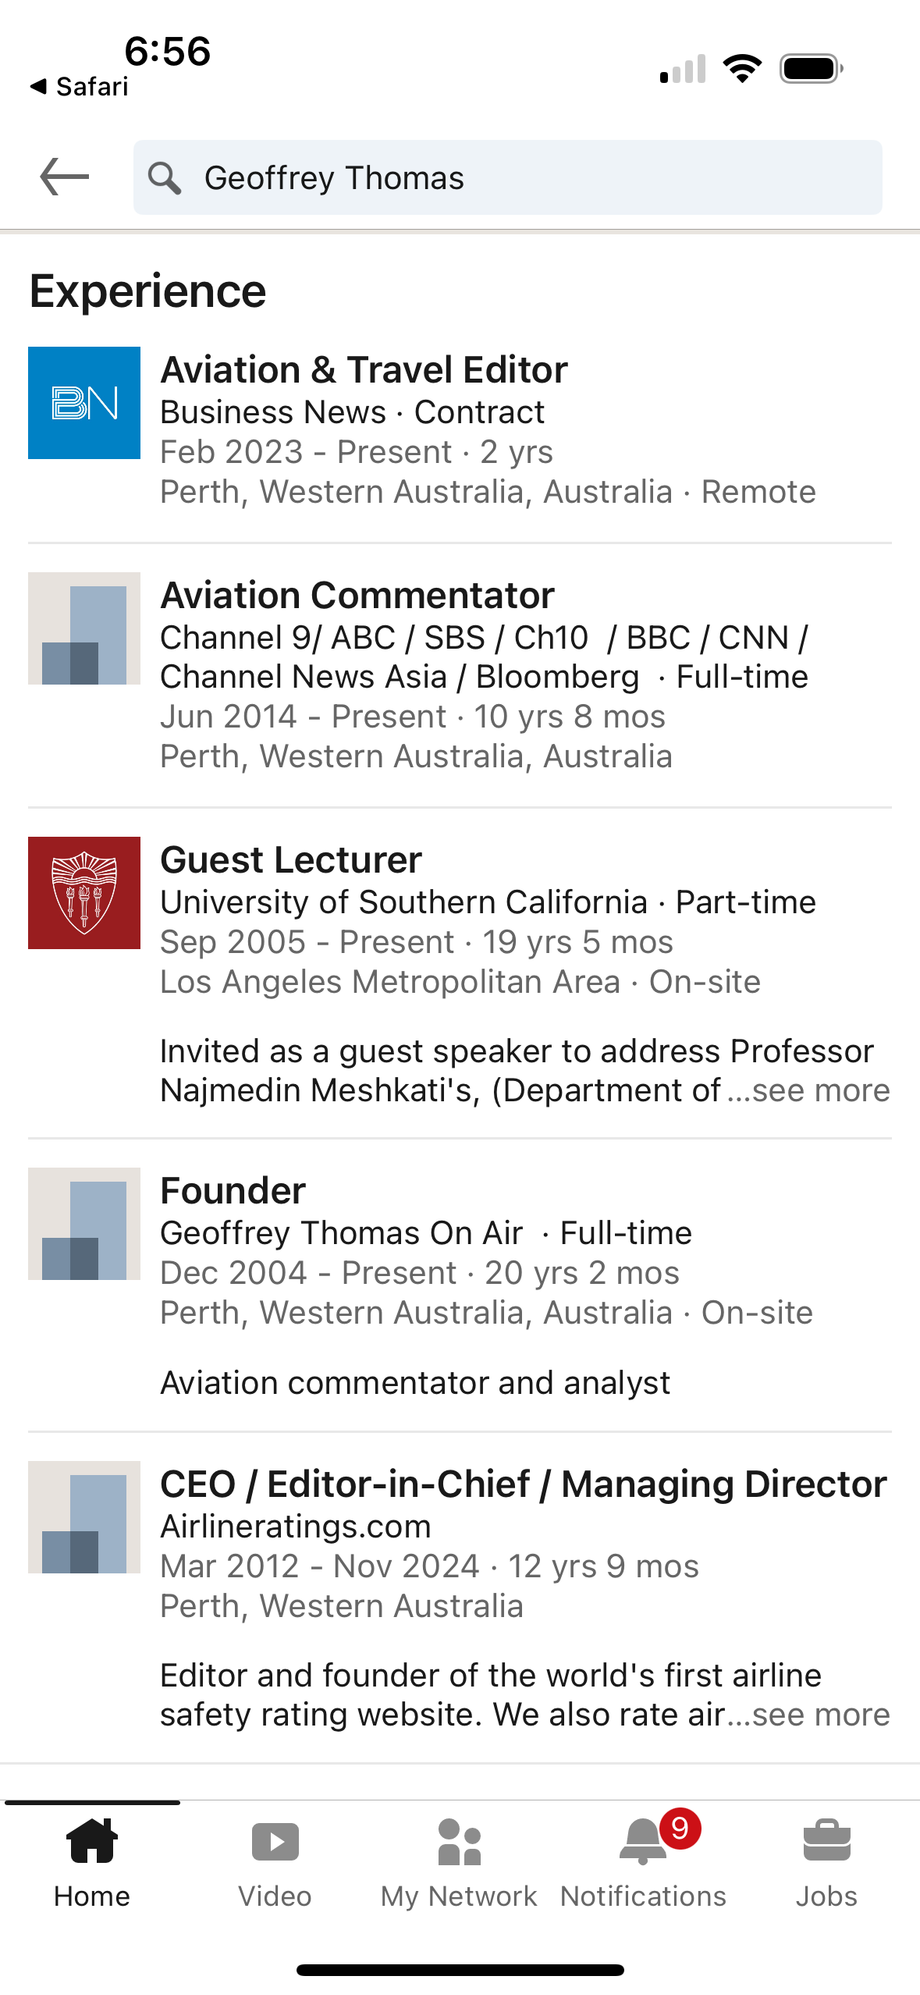The height and width of the screenshot is (1995, 920).
Task: Tap the back arrow icon
Action: (x=65, y=178)
